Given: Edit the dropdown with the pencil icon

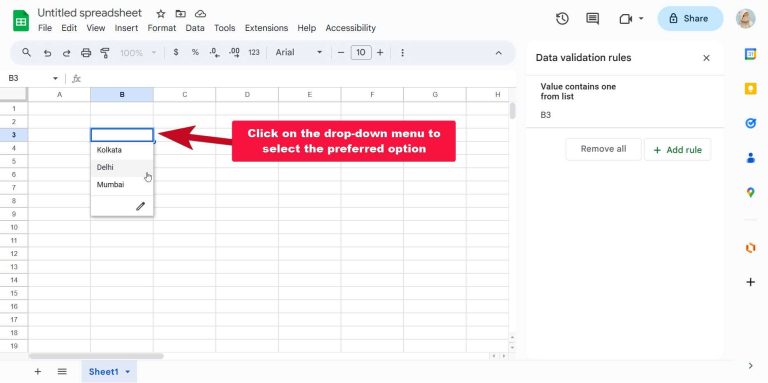Looking at the screenshot, I should [x=141, y=206].
